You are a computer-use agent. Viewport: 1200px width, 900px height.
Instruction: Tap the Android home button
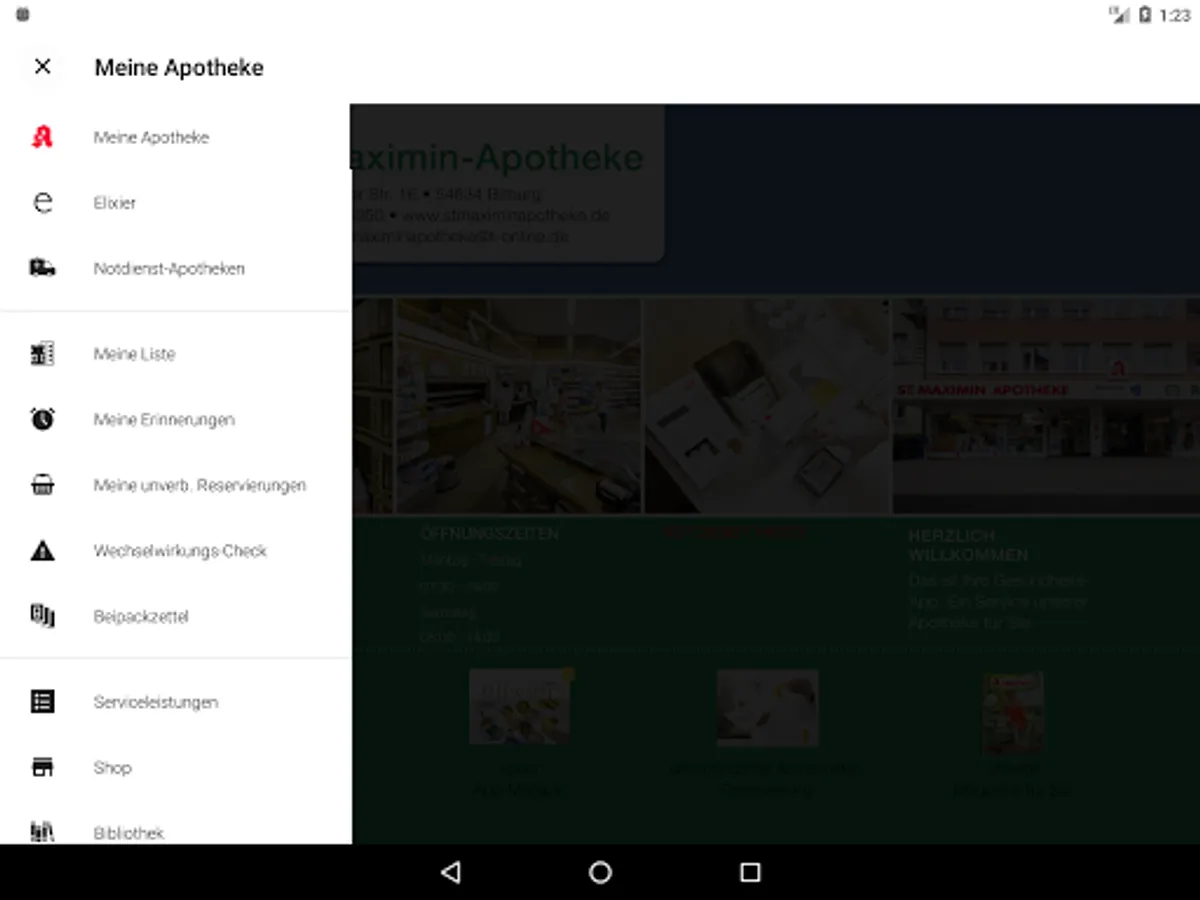coord(600,872)
